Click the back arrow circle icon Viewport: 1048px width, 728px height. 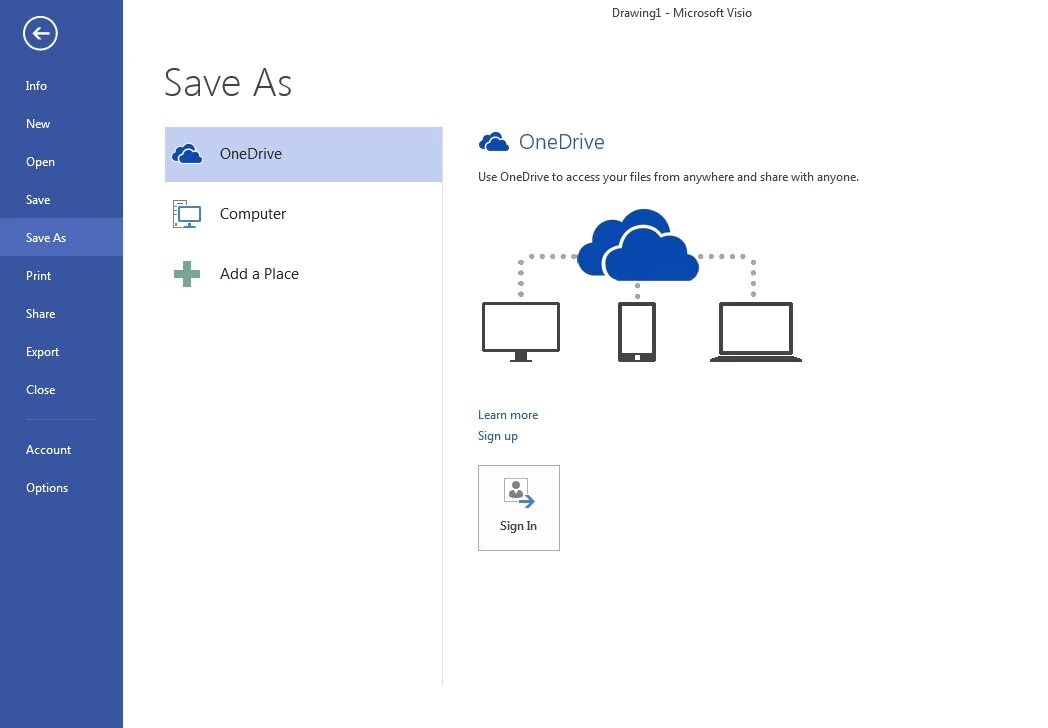[x=40, y=33]
